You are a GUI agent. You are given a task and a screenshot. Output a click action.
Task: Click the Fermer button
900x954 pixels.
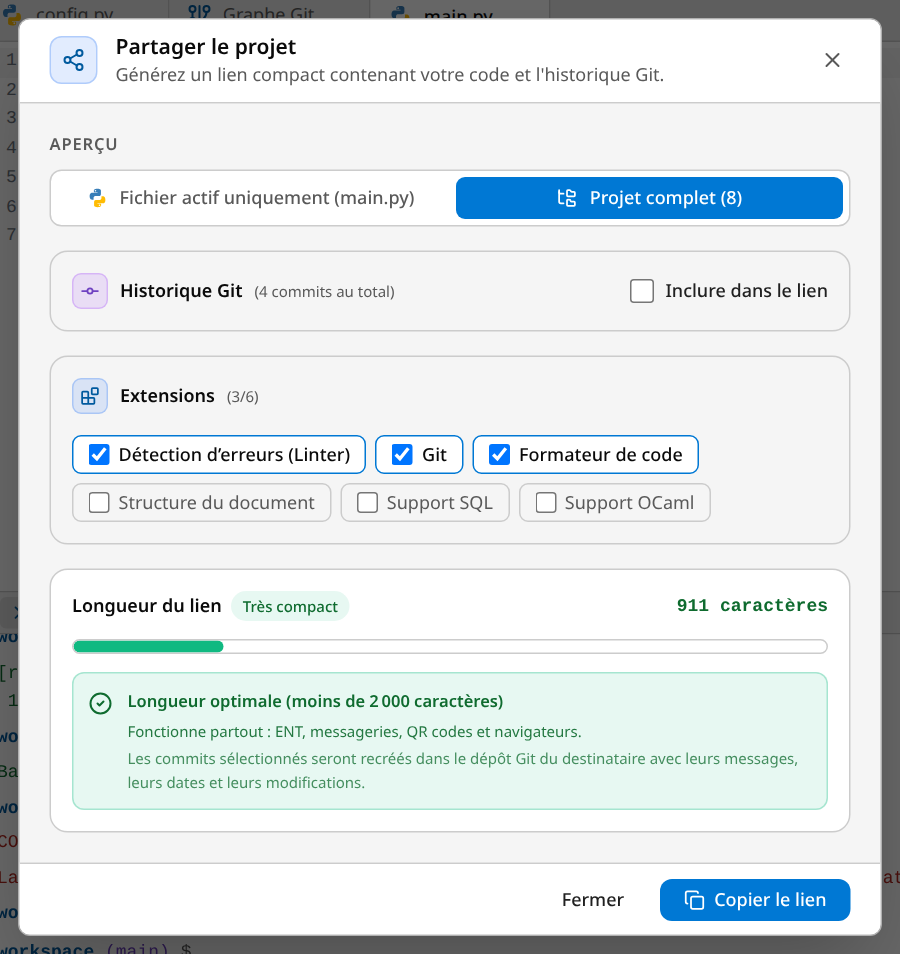point(593,900)
